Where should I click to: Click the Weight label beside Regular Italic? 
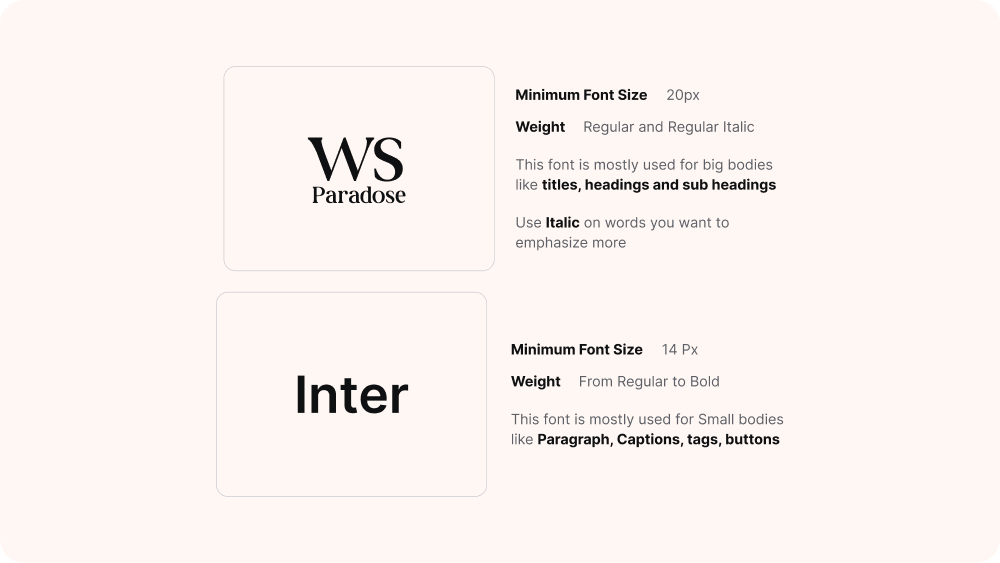(x=540, y=127)
